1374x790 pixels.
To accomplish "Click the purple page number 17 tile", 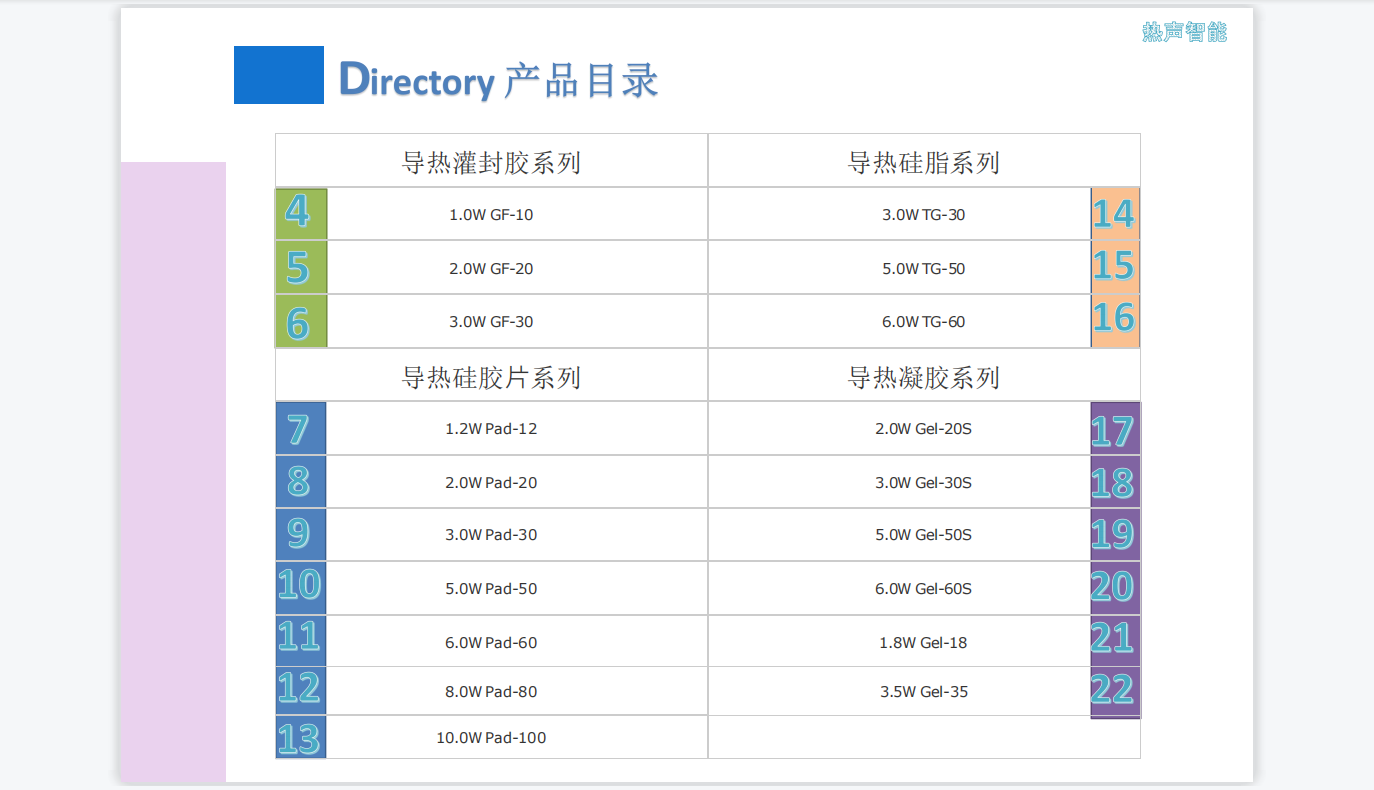I will (x=1114, y=429).
